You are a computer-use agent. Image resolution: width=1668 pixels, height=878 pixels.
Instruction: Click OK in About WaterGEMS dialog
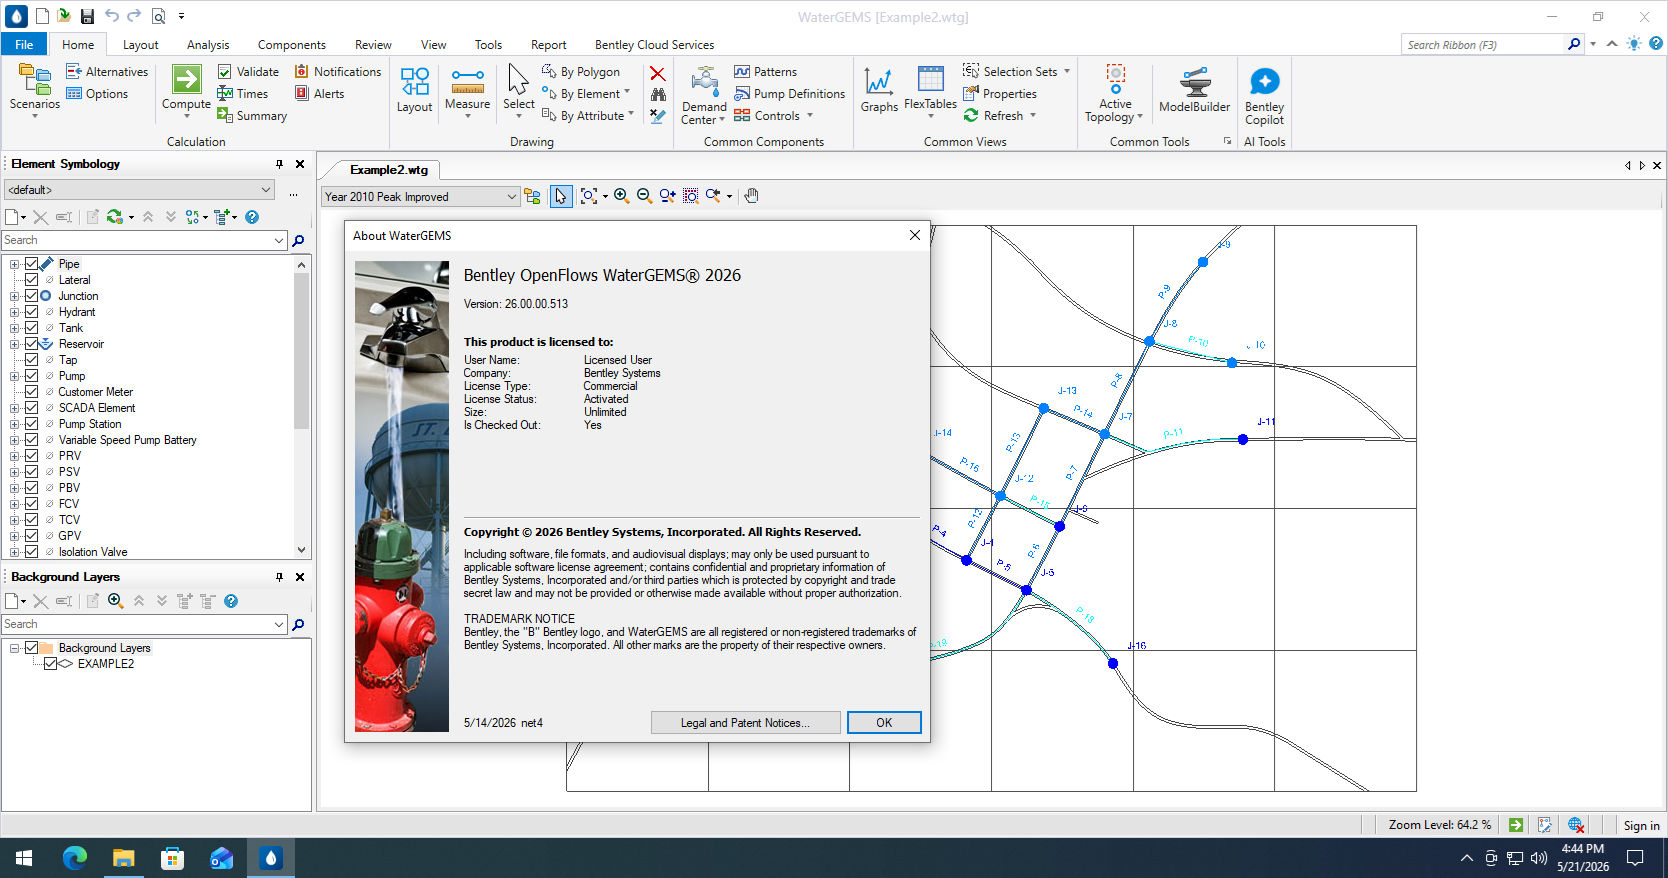coord(884,723)
